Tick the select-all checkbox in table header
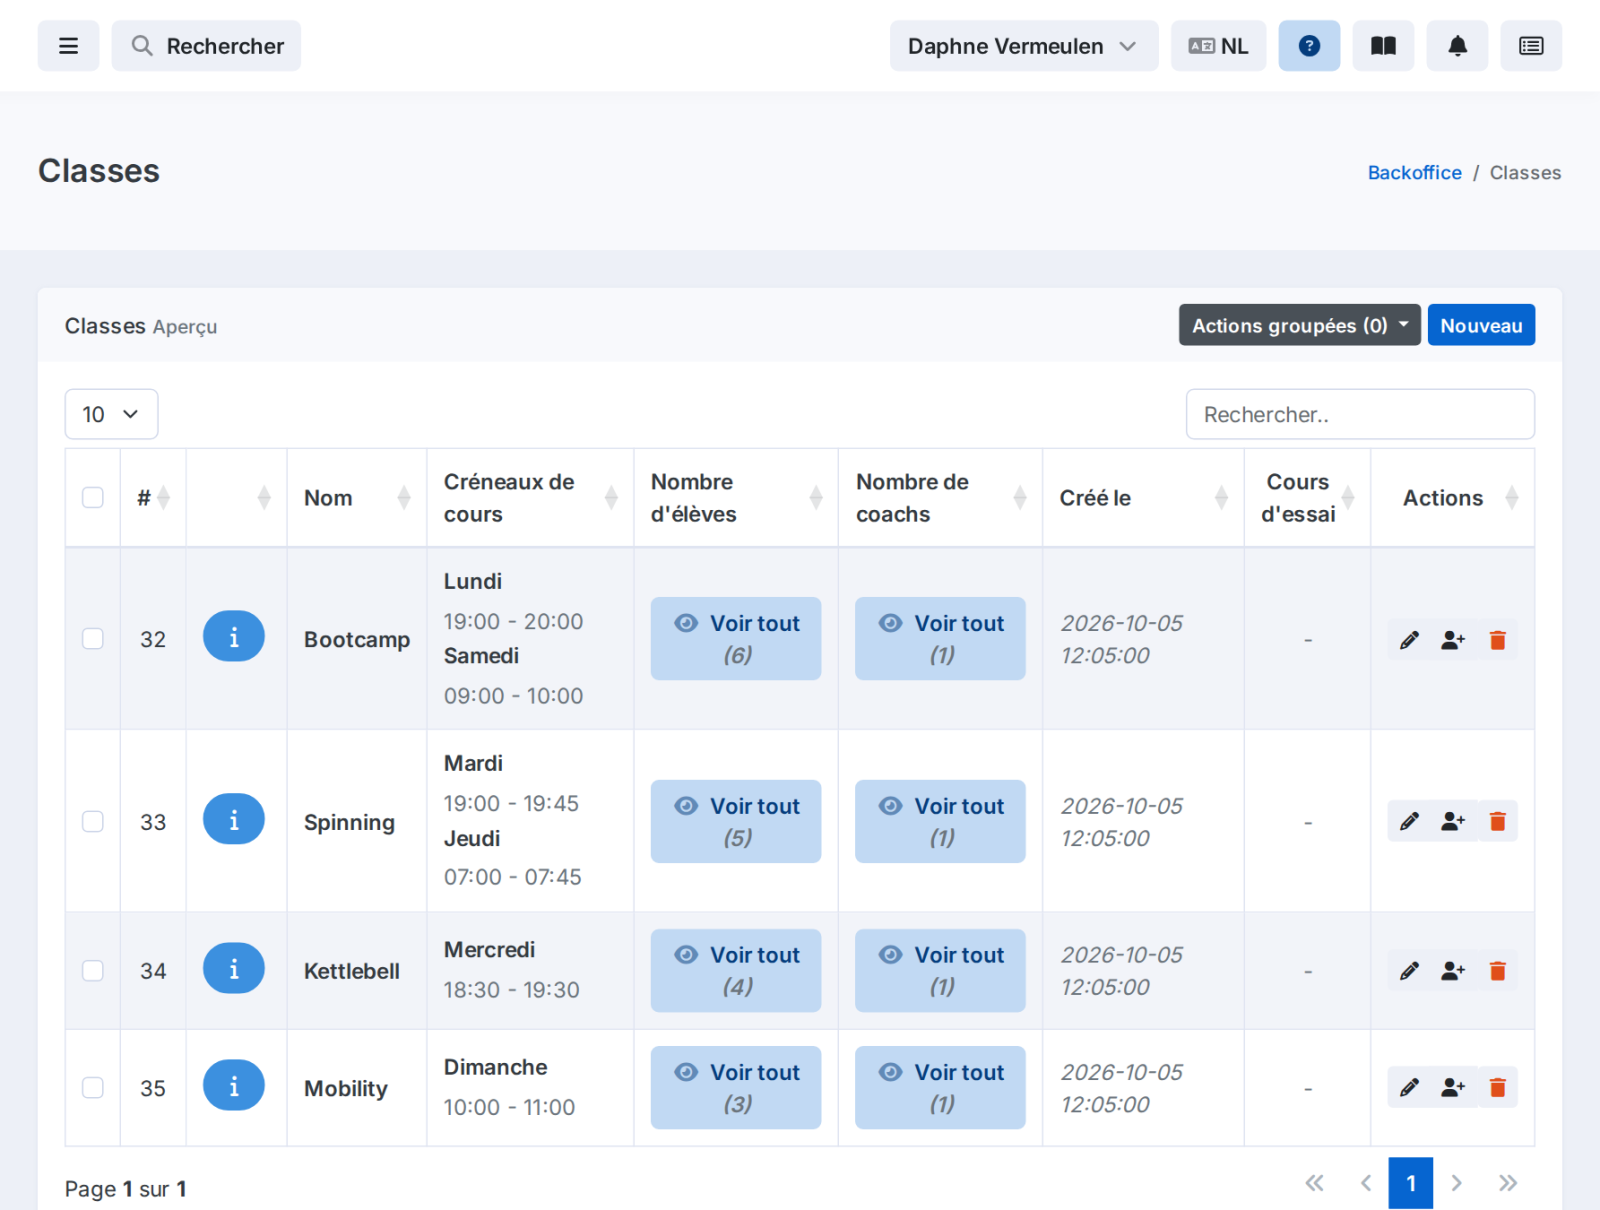 (x=93, y=498)
